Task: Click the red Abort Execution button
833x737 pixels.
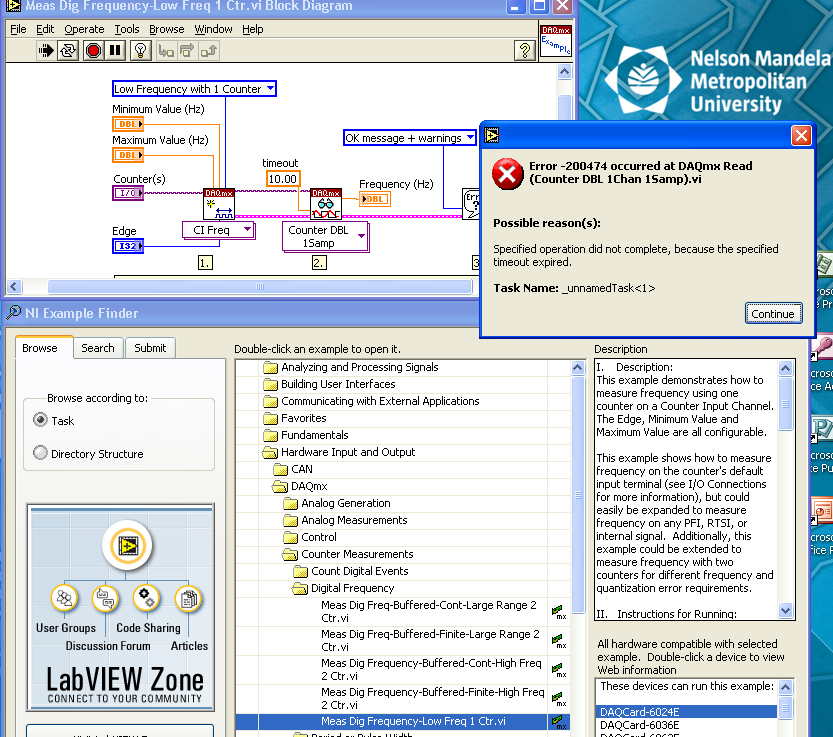Action: click(94, 51)
